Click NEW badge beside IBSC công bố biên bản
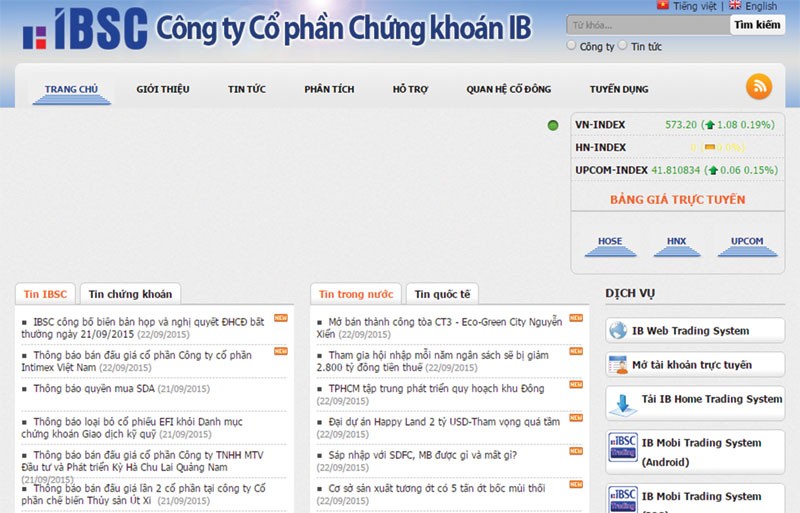 [281, 318]
